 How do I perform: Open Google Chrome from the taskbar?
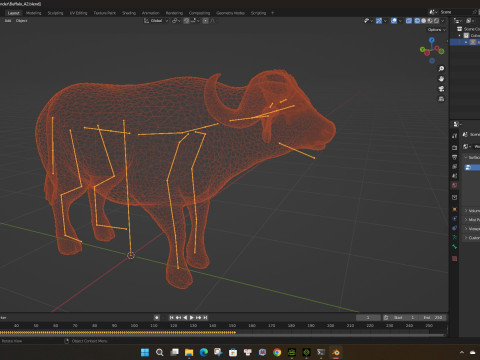pos(277,352)
